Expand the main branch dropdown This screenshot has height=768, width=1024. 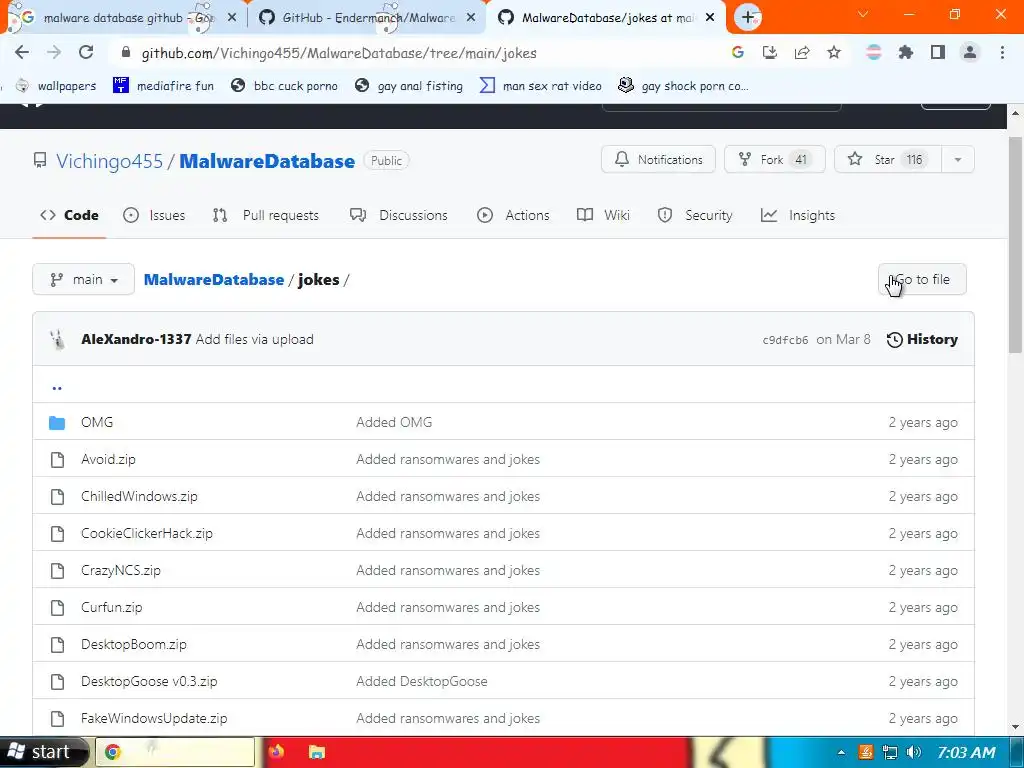pos(84,280)
